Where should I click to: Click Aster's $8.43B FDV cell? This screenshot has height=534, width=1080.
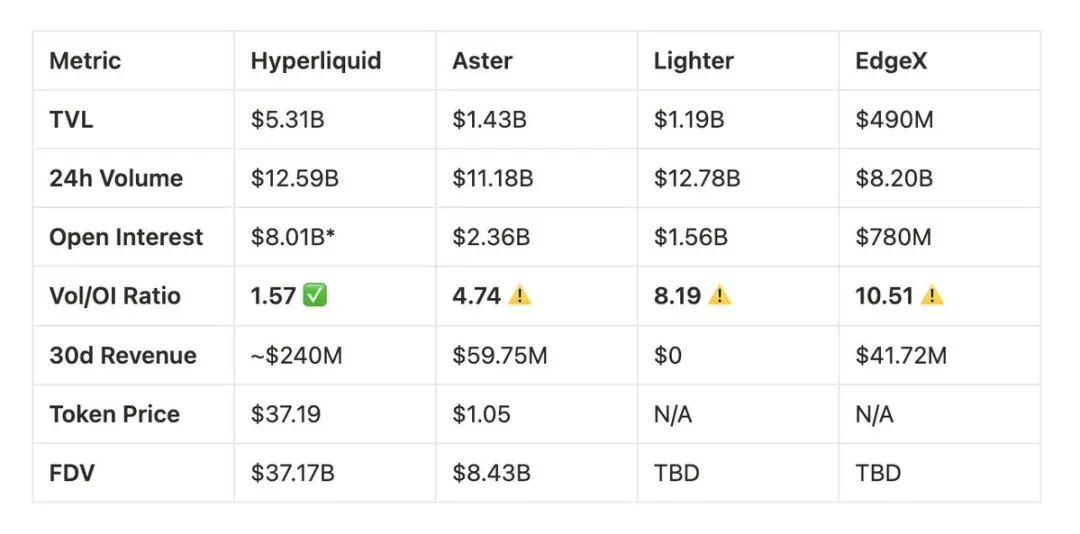click(491, 473)
